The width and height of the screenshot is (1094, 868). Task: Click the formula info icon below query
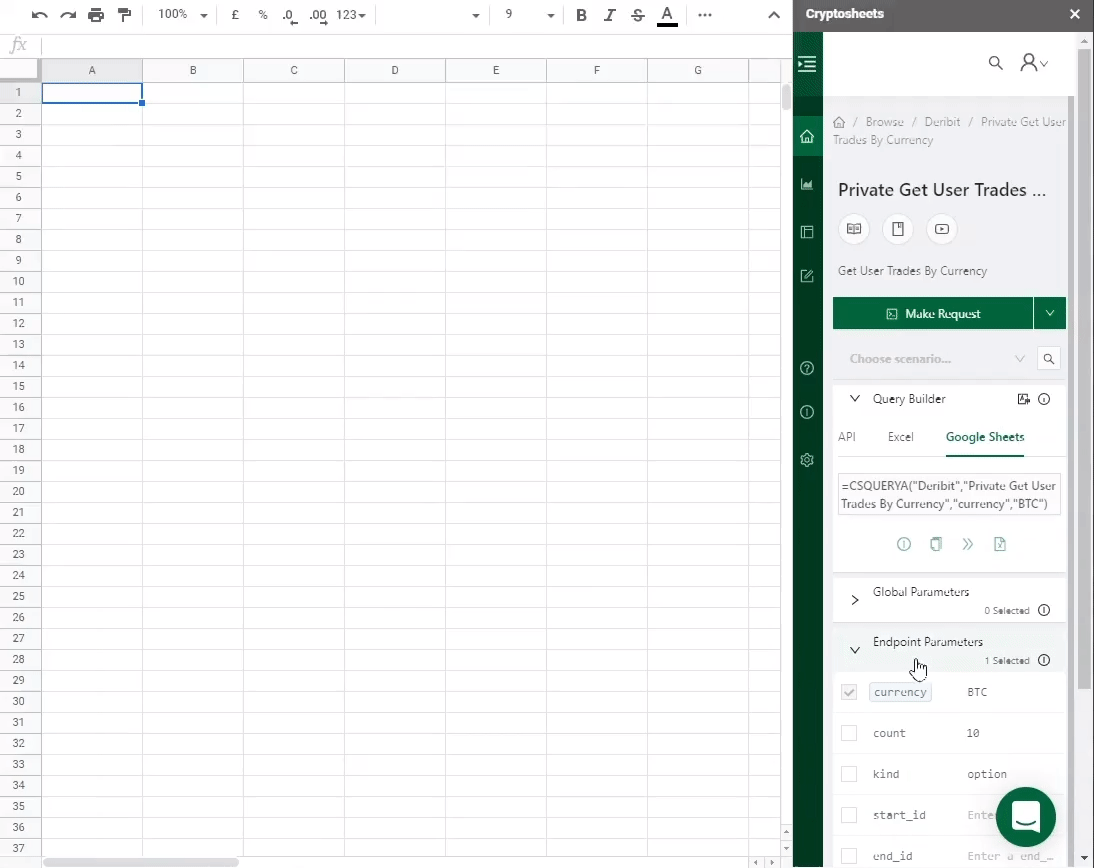[x=904, y=544]
